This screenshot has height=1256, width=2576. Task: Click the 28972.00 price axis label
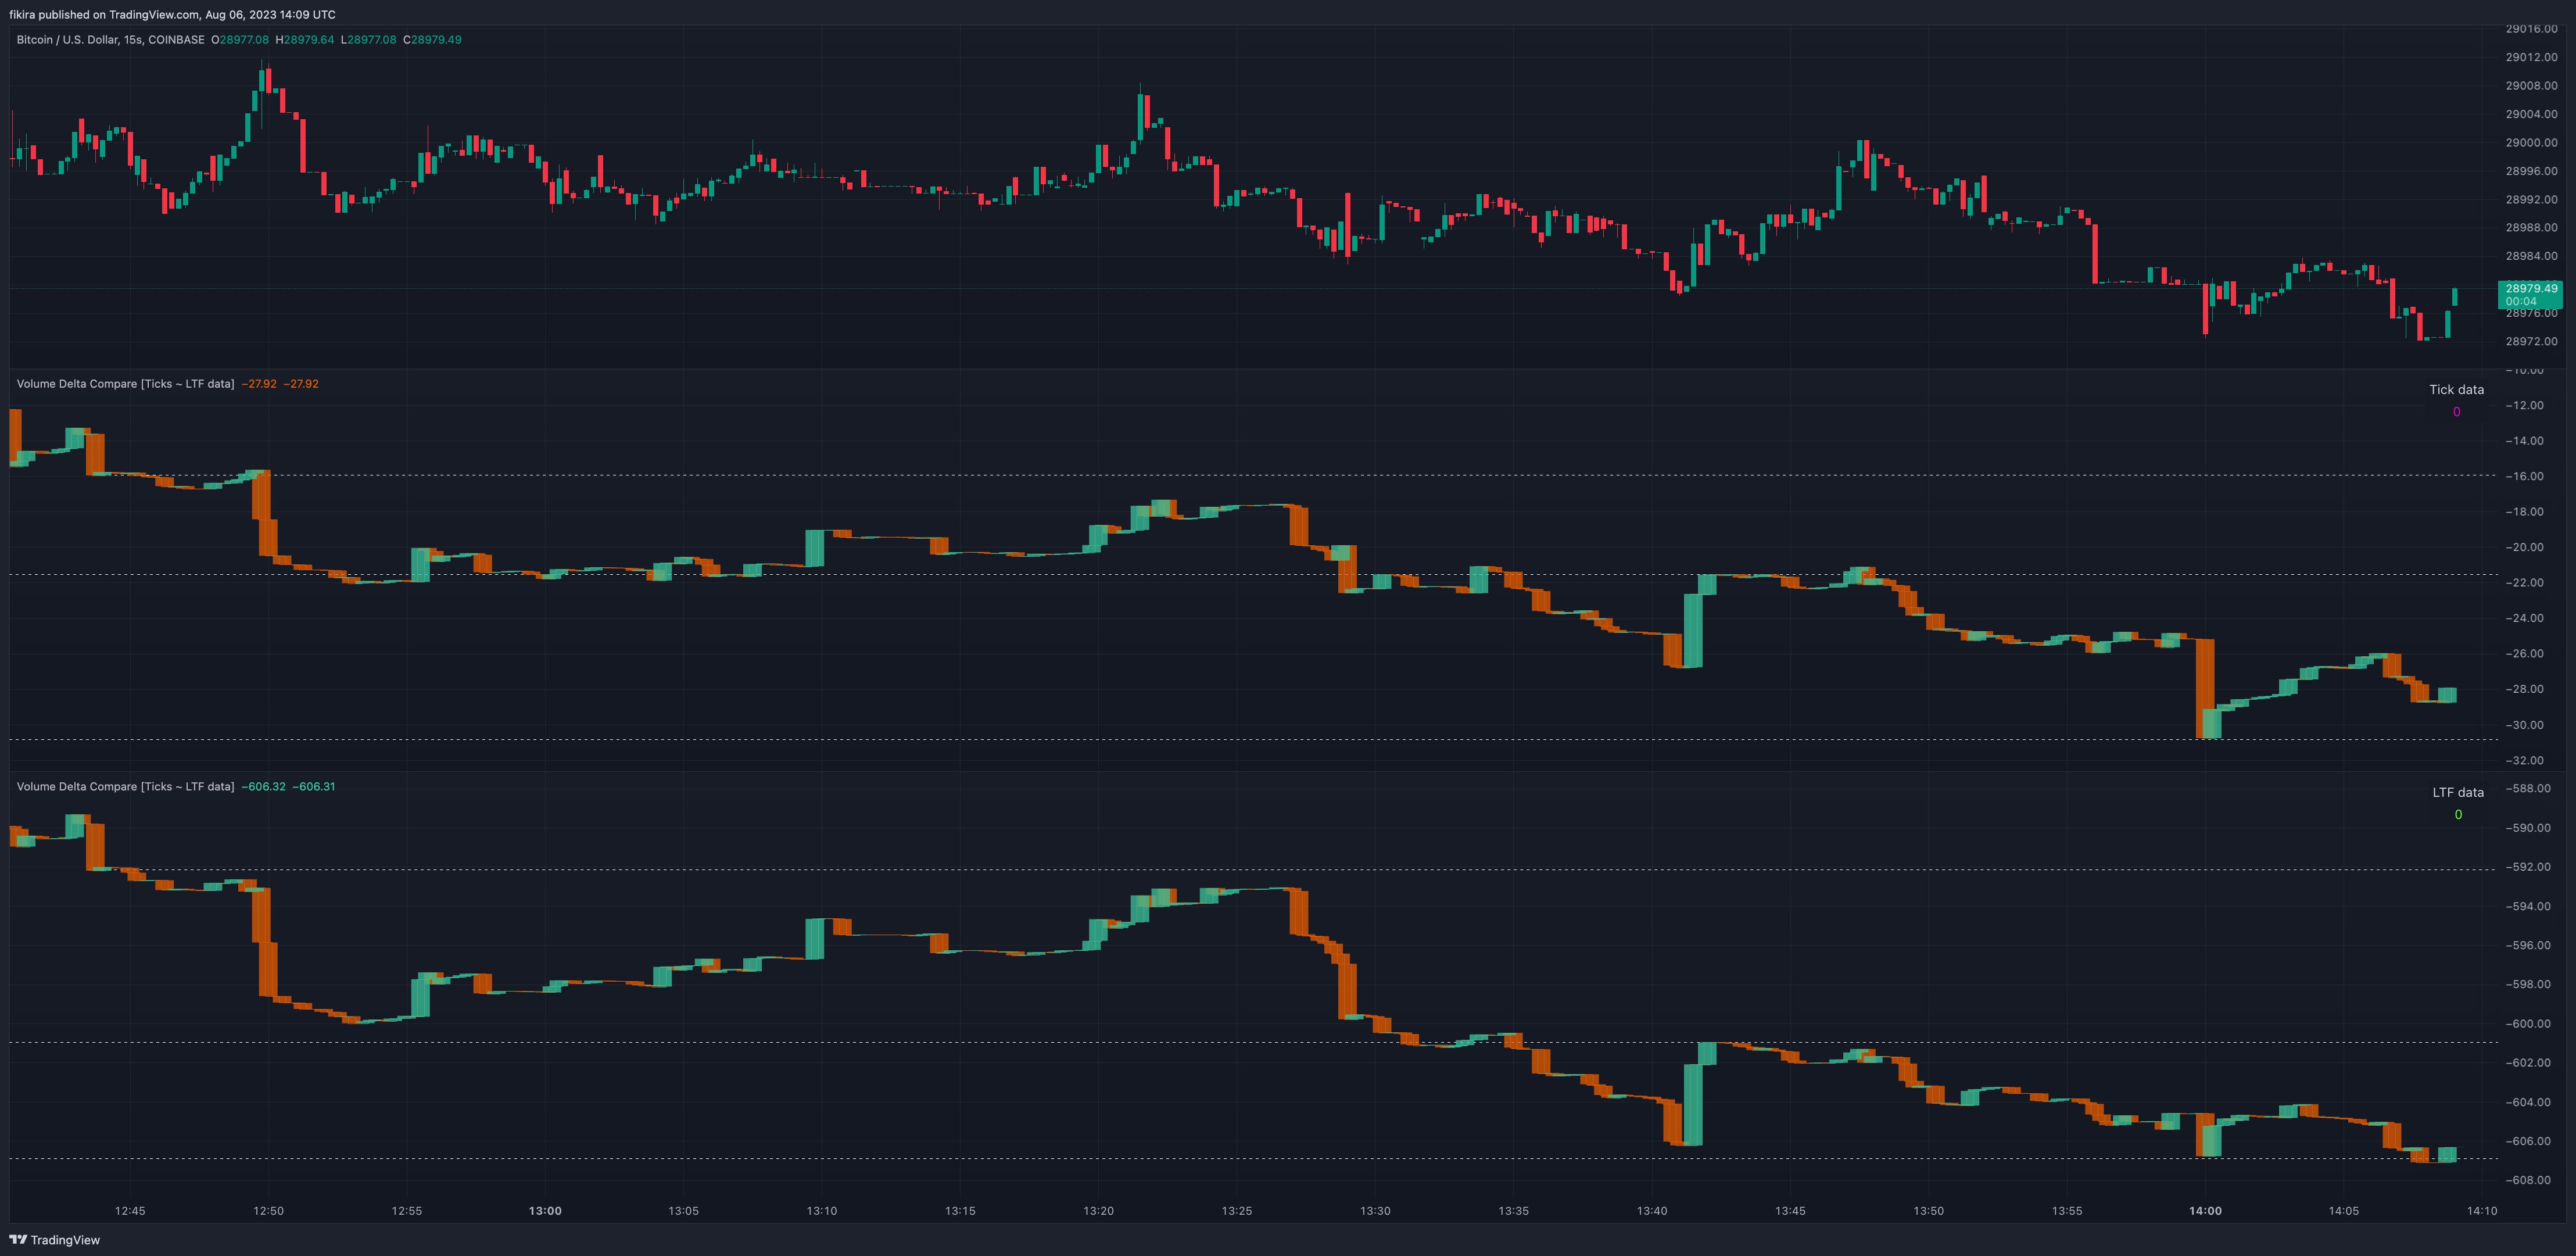(2531, 342)
